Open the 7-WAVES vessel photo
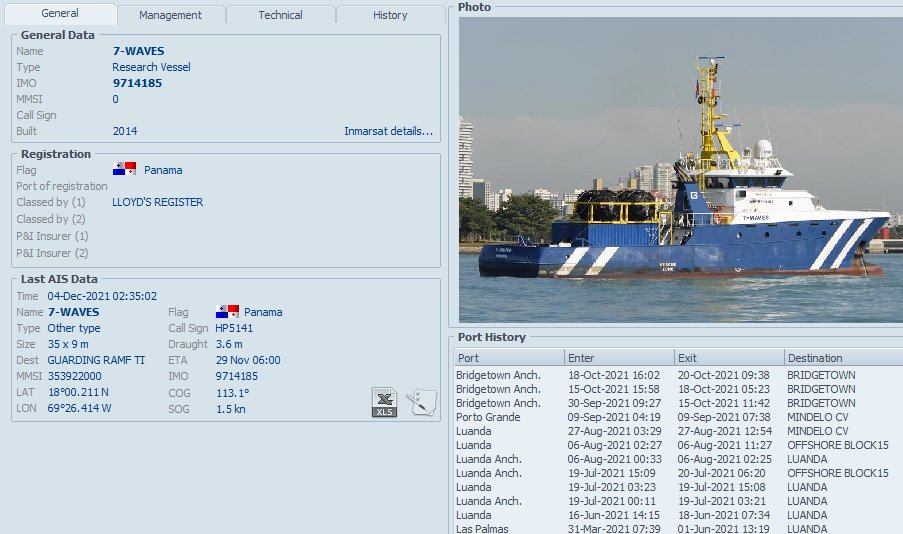The image size is (903, 534). (x=681, y=169)
